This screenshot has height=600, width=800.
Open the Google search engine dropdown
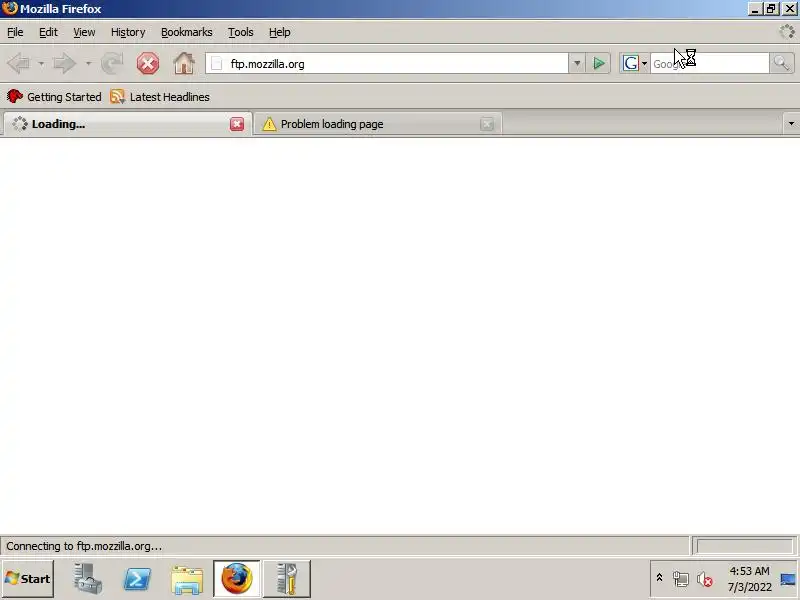click(x=644, y=64)
